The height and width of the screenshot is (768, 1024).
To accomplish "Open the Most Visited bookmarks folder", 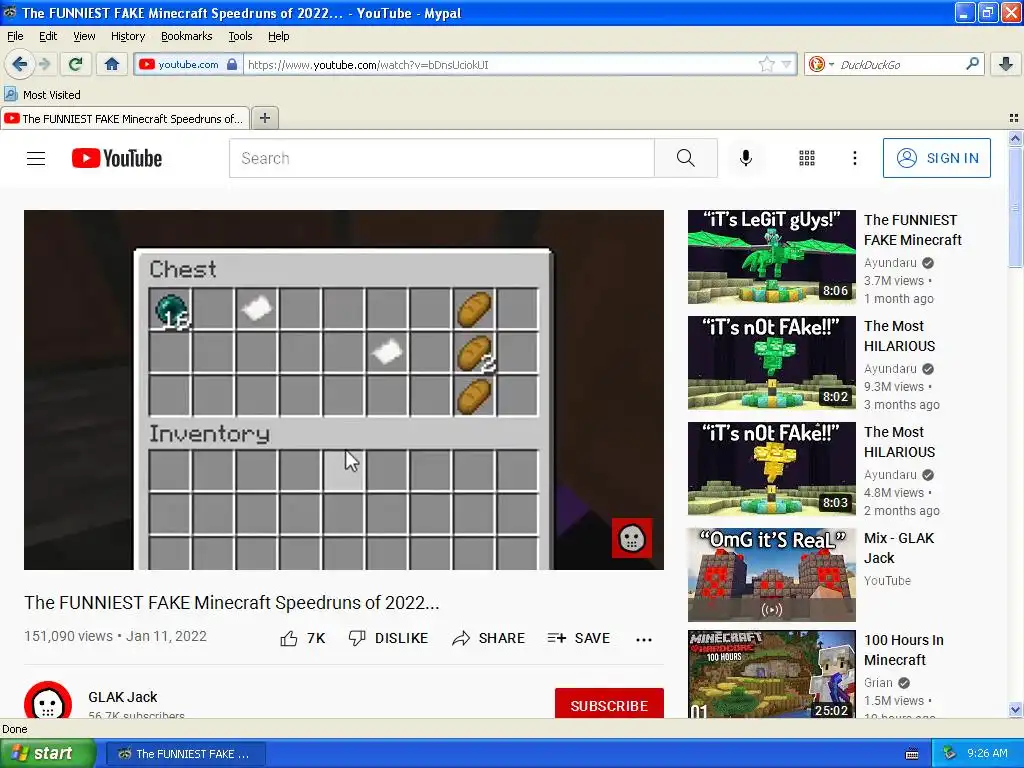I will [42, 95].
